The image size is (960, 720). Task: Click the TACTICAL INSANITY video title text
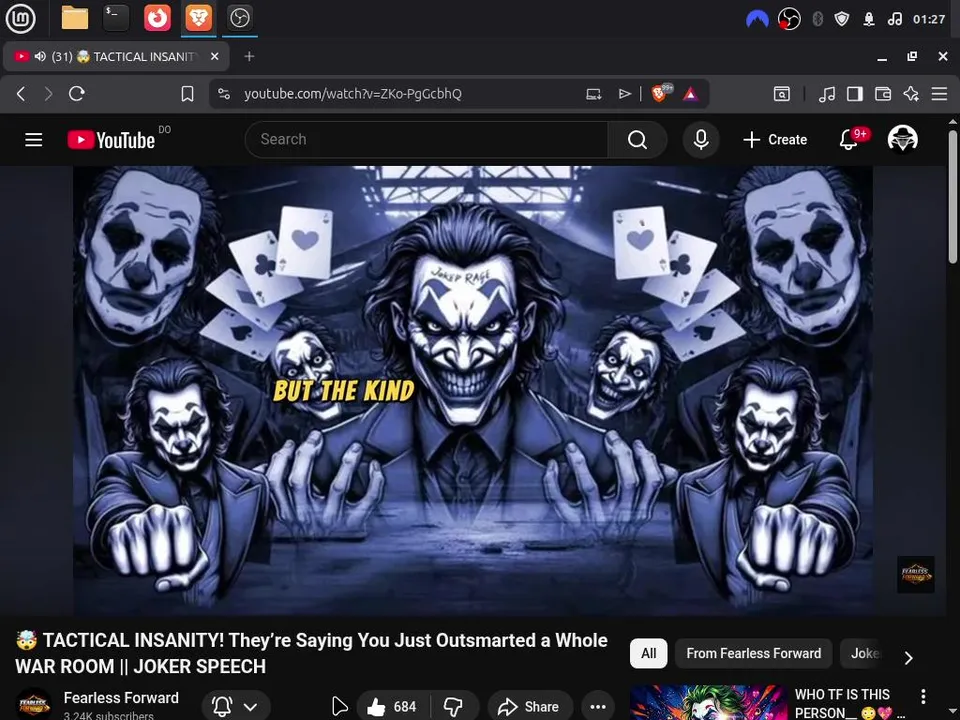pyautogui.click(x=312, y=653)
